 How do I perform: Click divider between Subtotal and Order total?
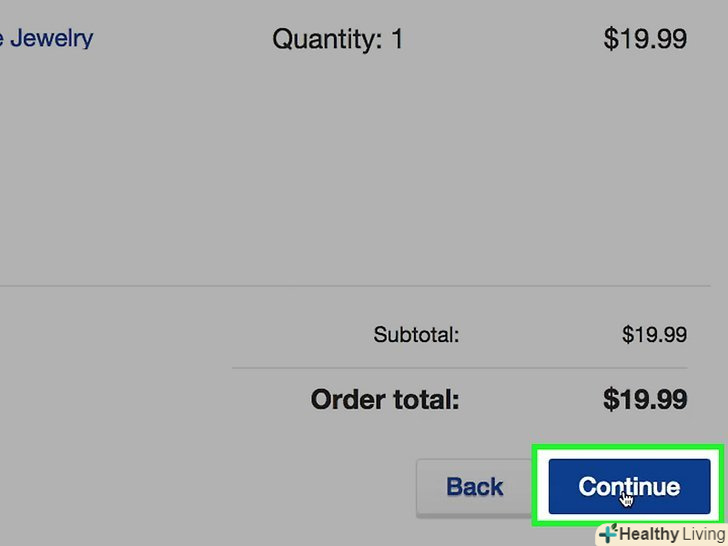tap(460, 368)
